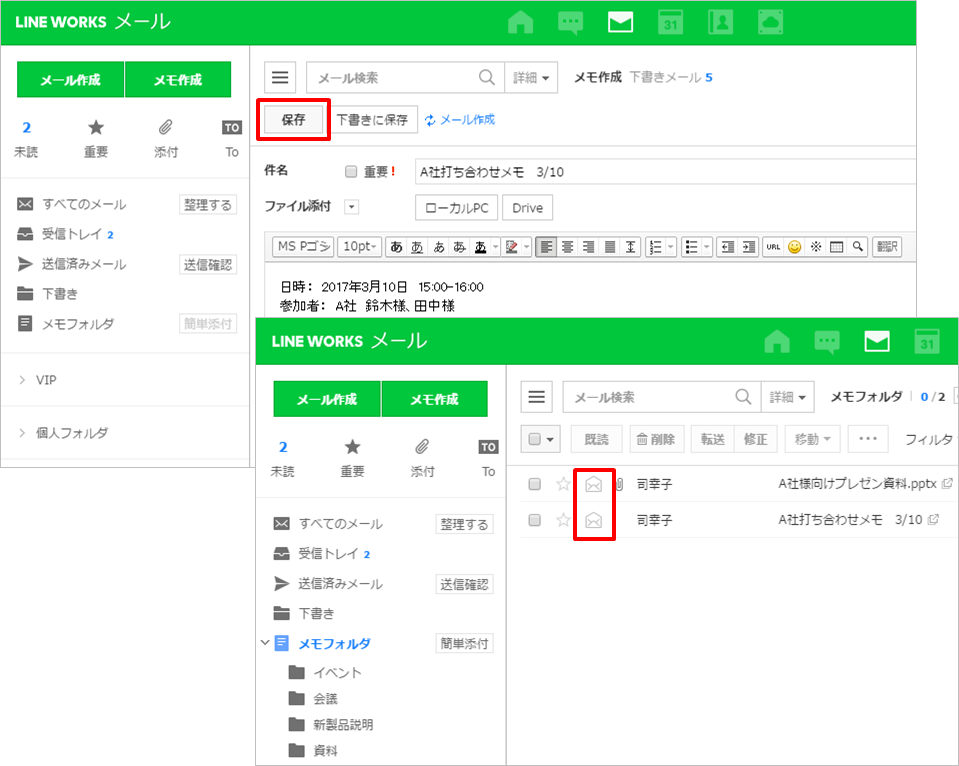Click the subject field containing A社打ち合わせメモ
The height and width of the screenshot is (766, 959).
point(660,172)
